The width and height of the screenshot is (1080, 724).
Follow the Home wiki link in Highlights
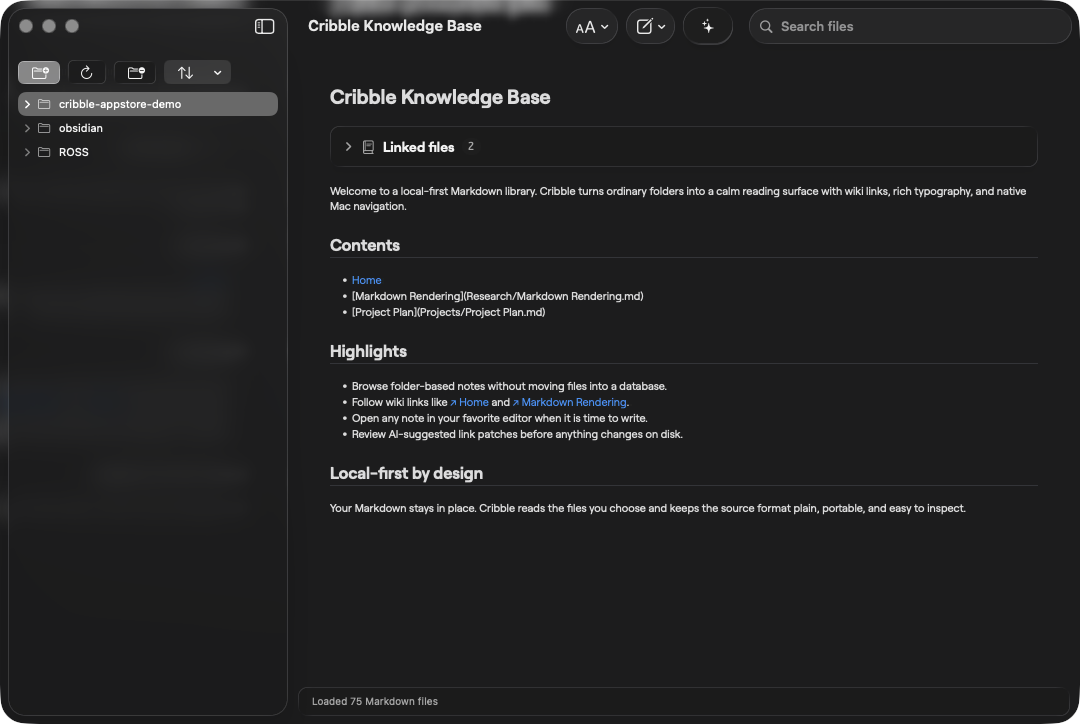point(469,402)
